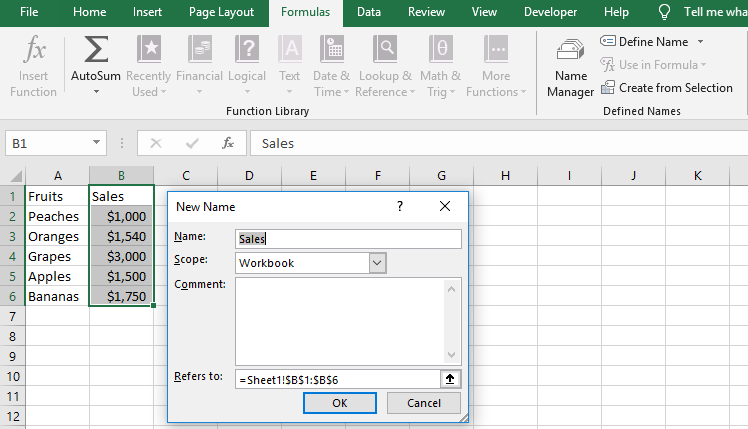The width and height of the screenshot is (748, 429).
Task: Cancel the New Name dialog
Action: pyautogui.click(x=423, y=402)
